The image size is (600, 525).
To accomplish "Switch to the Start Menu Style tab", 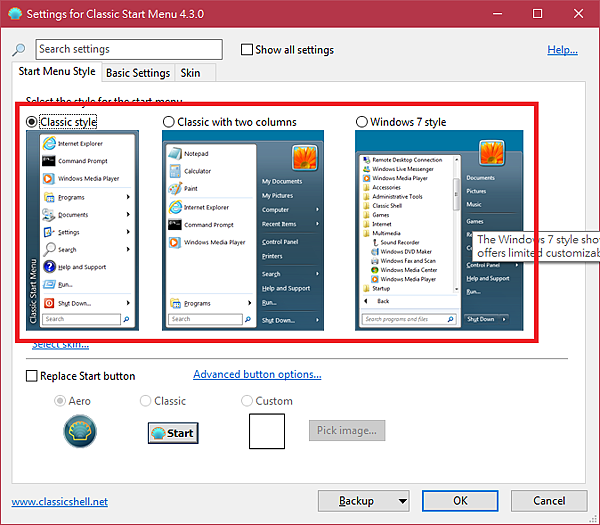I will point(57,72).
